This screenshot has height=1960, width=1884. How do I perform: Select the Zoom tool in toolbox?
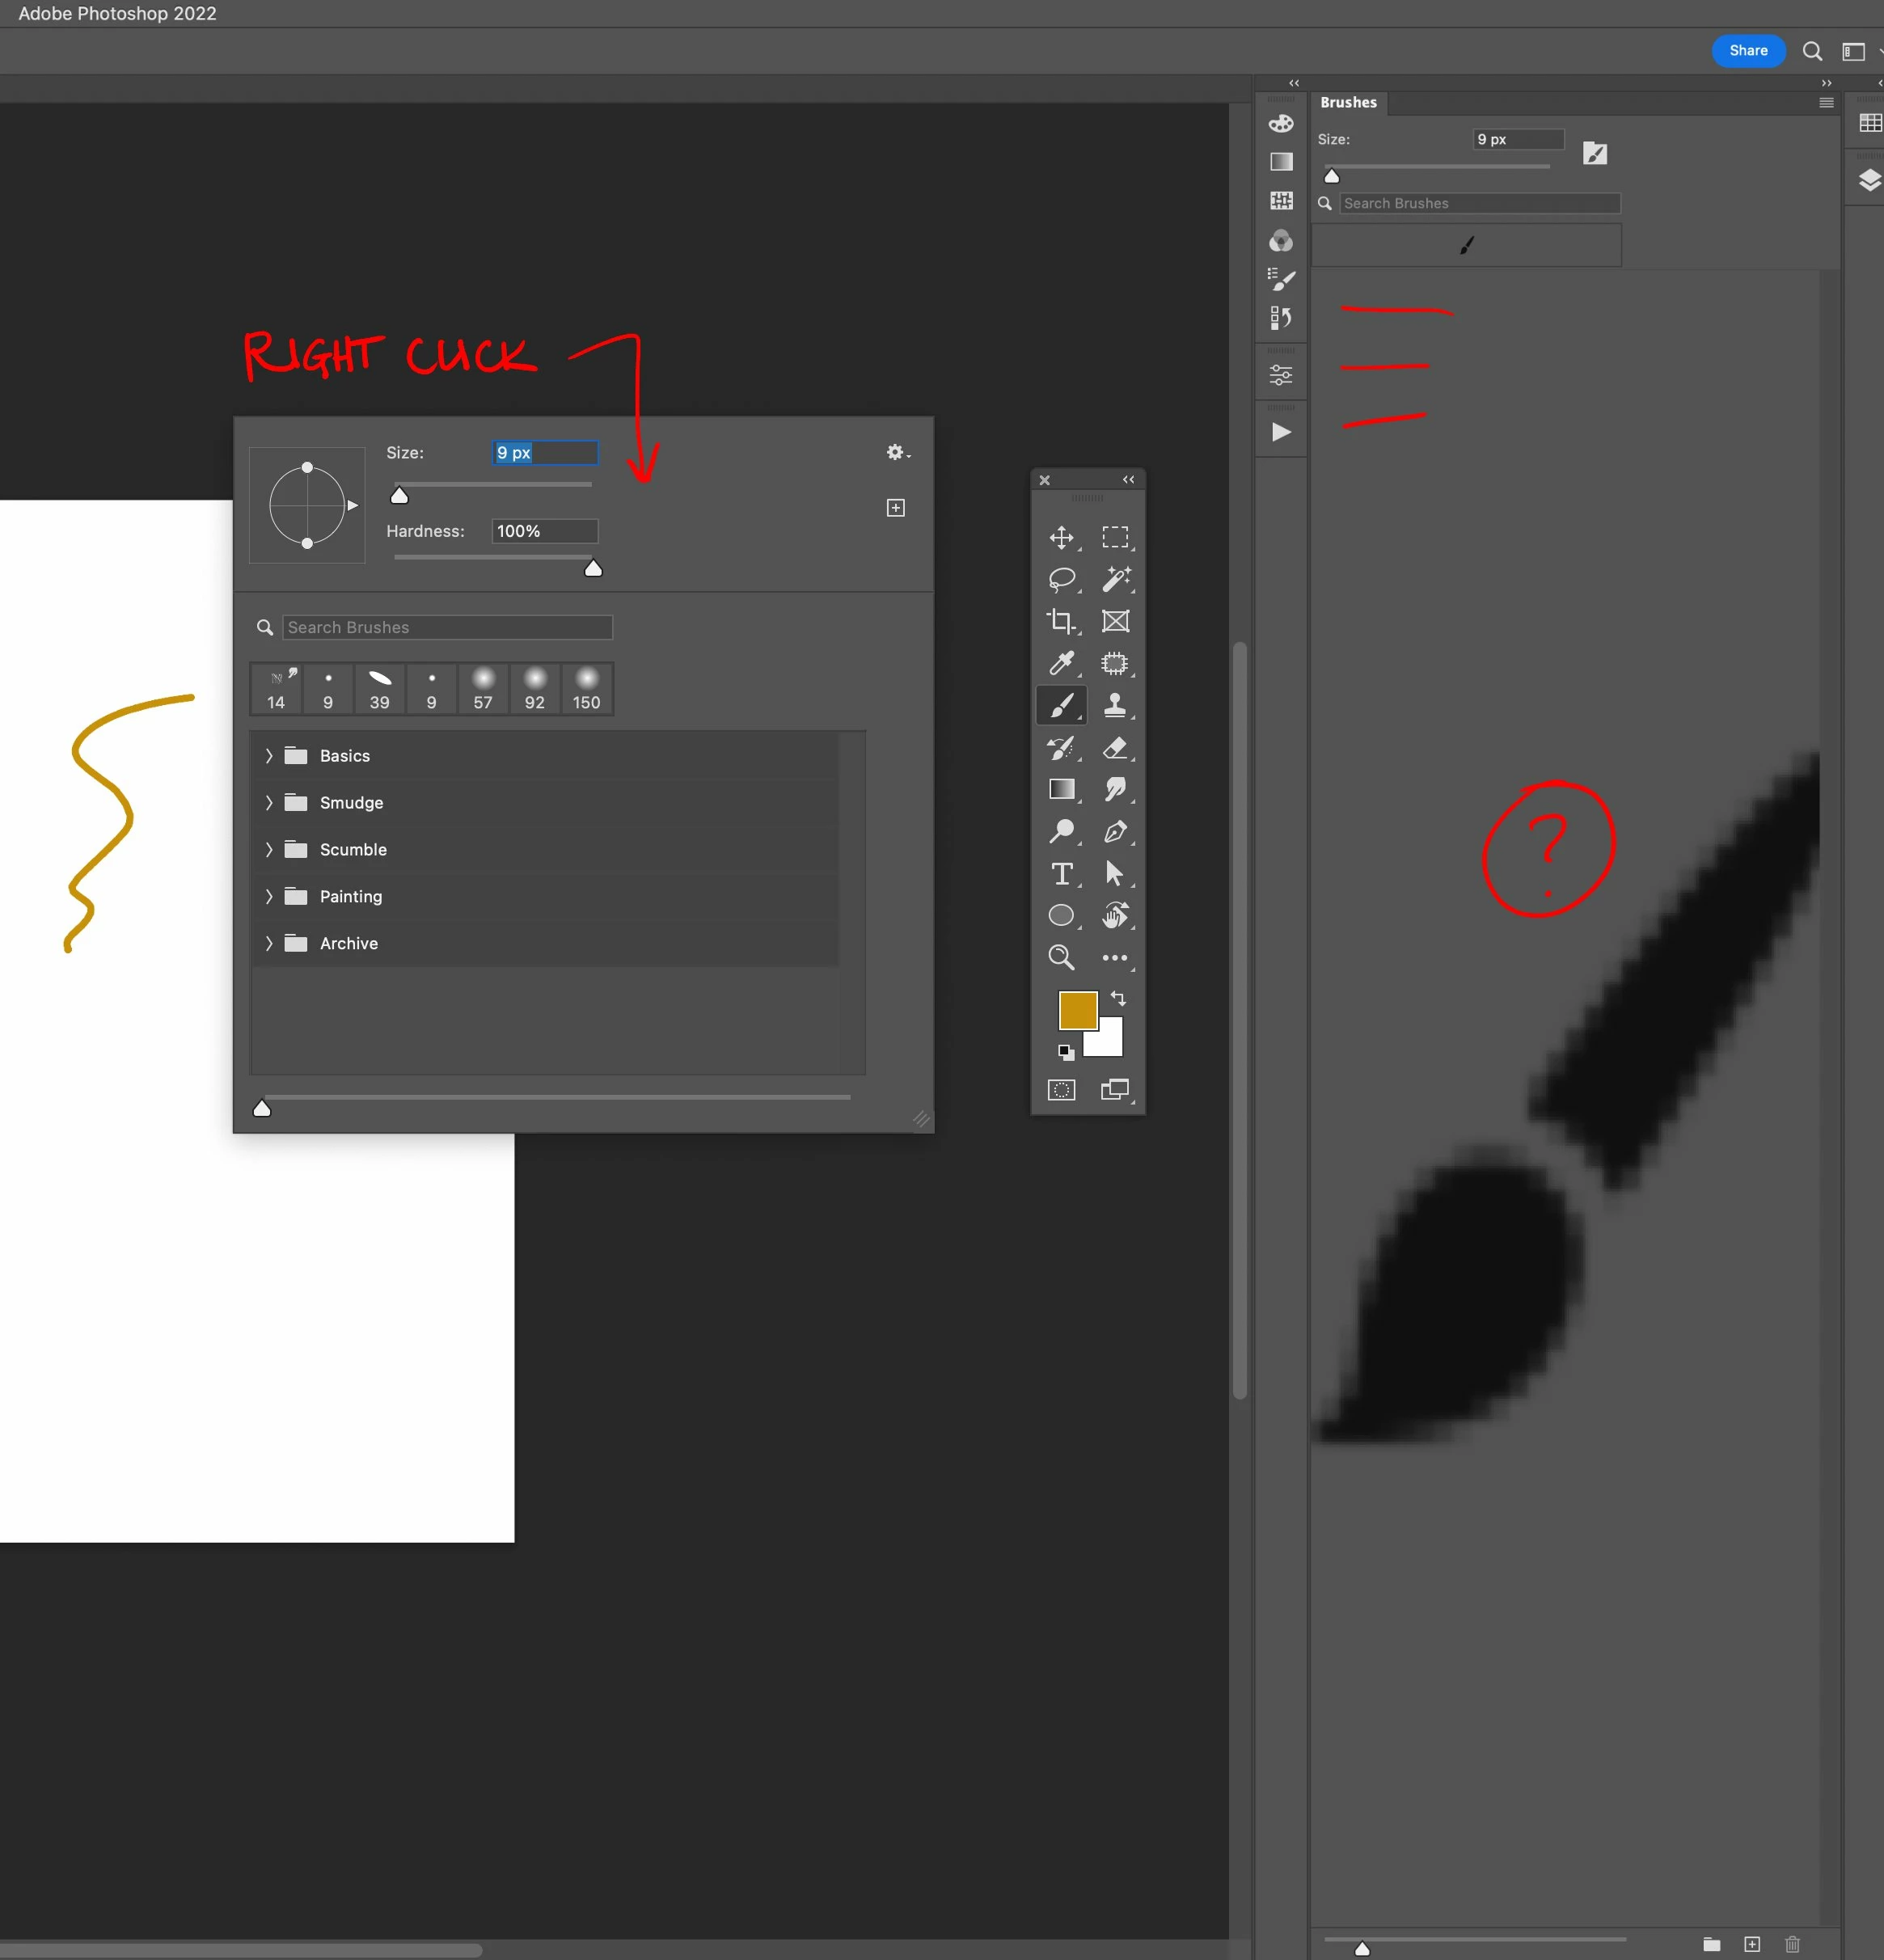[1061, 957]
